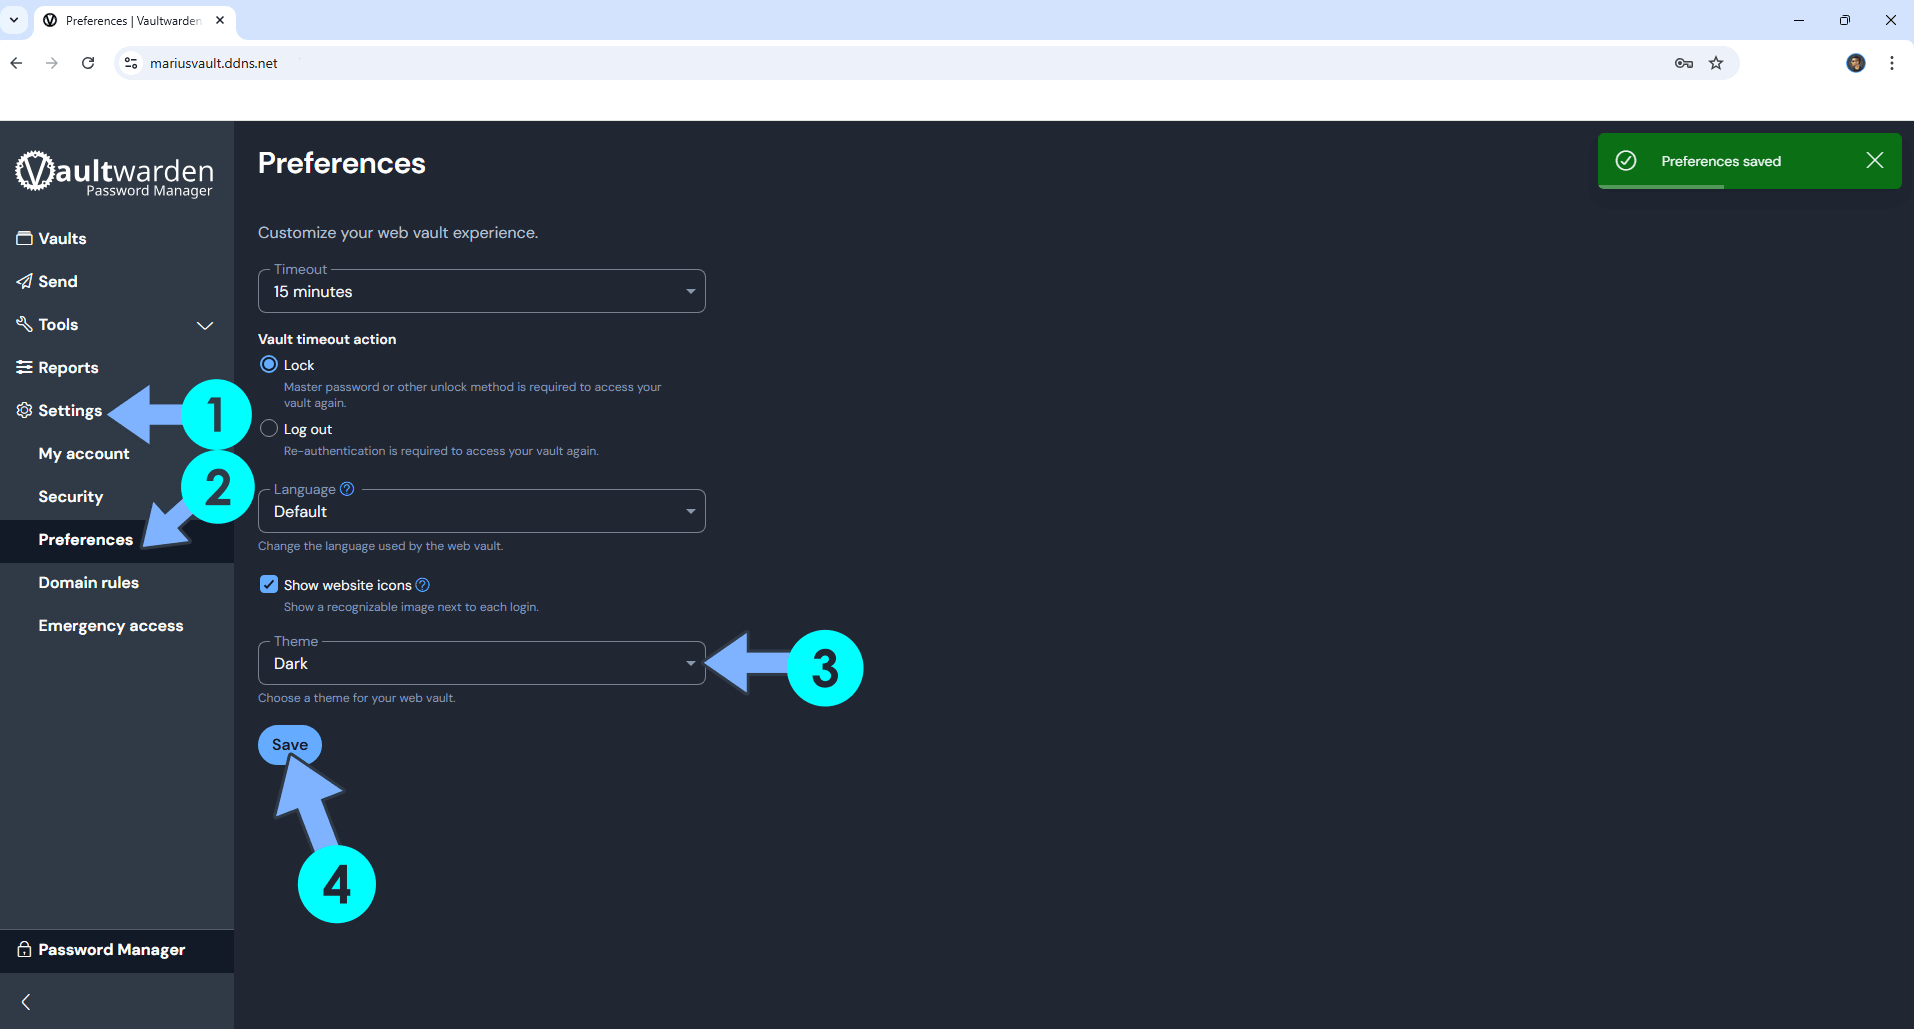Open the Chrome profile avatar
This screenshot has width=1914, height=1029.
point(1855,63)
